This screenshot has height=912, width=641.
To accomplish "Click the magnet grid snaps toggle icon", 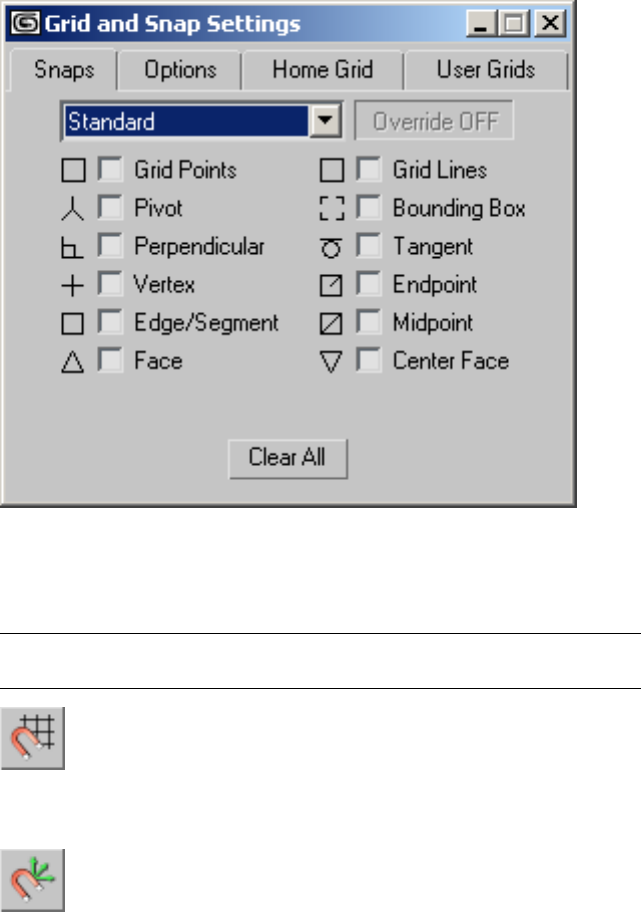I will pos(33,738).
